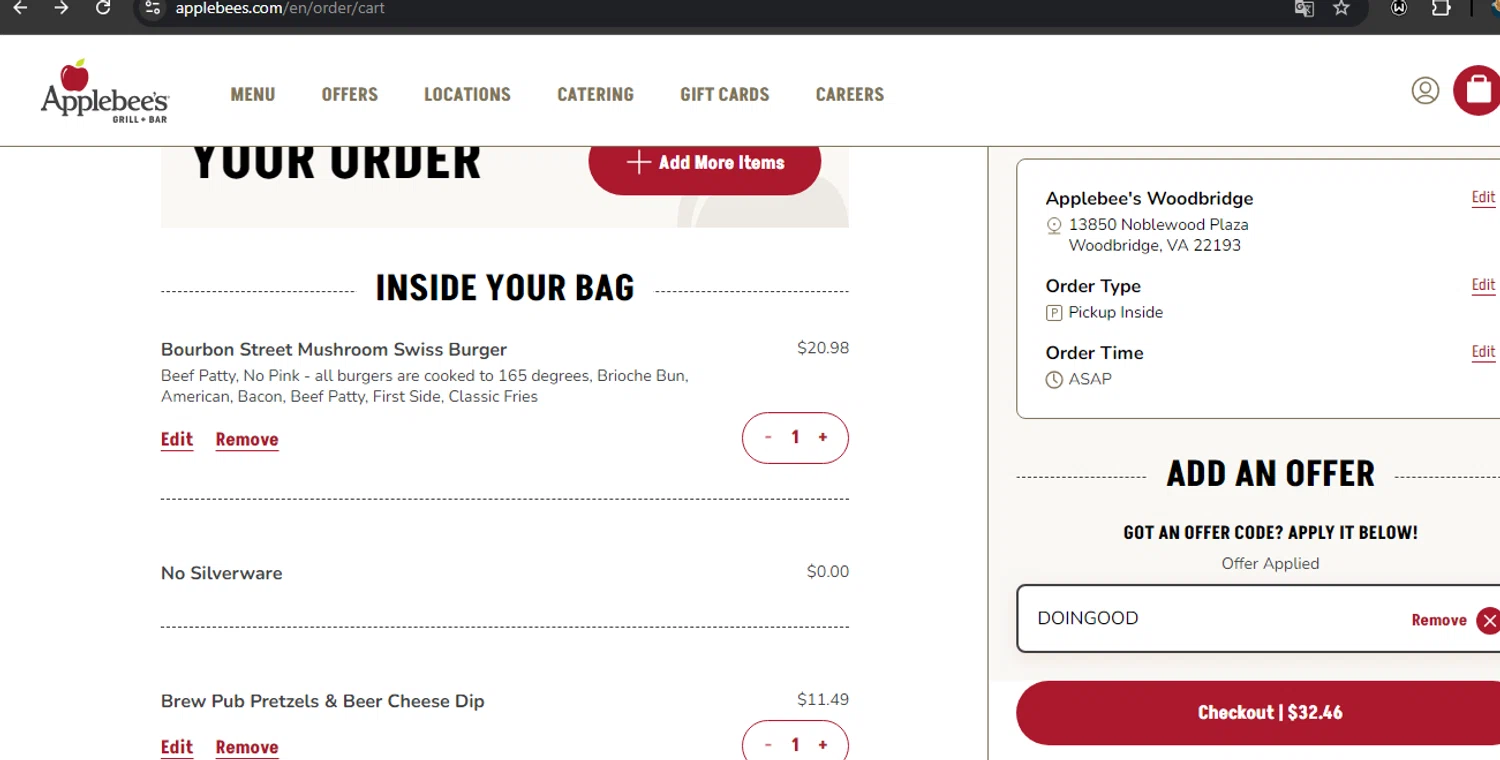The height and width of the screenshot is (760, 1500).
Task: Go to LOCATIONS page
Action: 467,94
